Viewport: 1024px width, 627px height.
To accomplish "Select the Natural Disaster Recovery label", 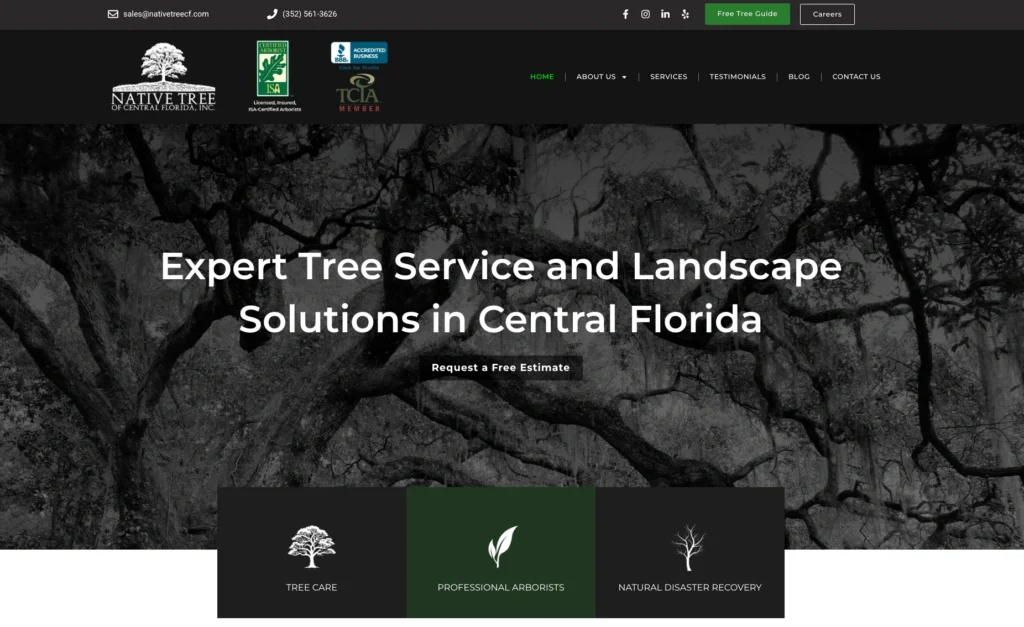I will (690, 587).
